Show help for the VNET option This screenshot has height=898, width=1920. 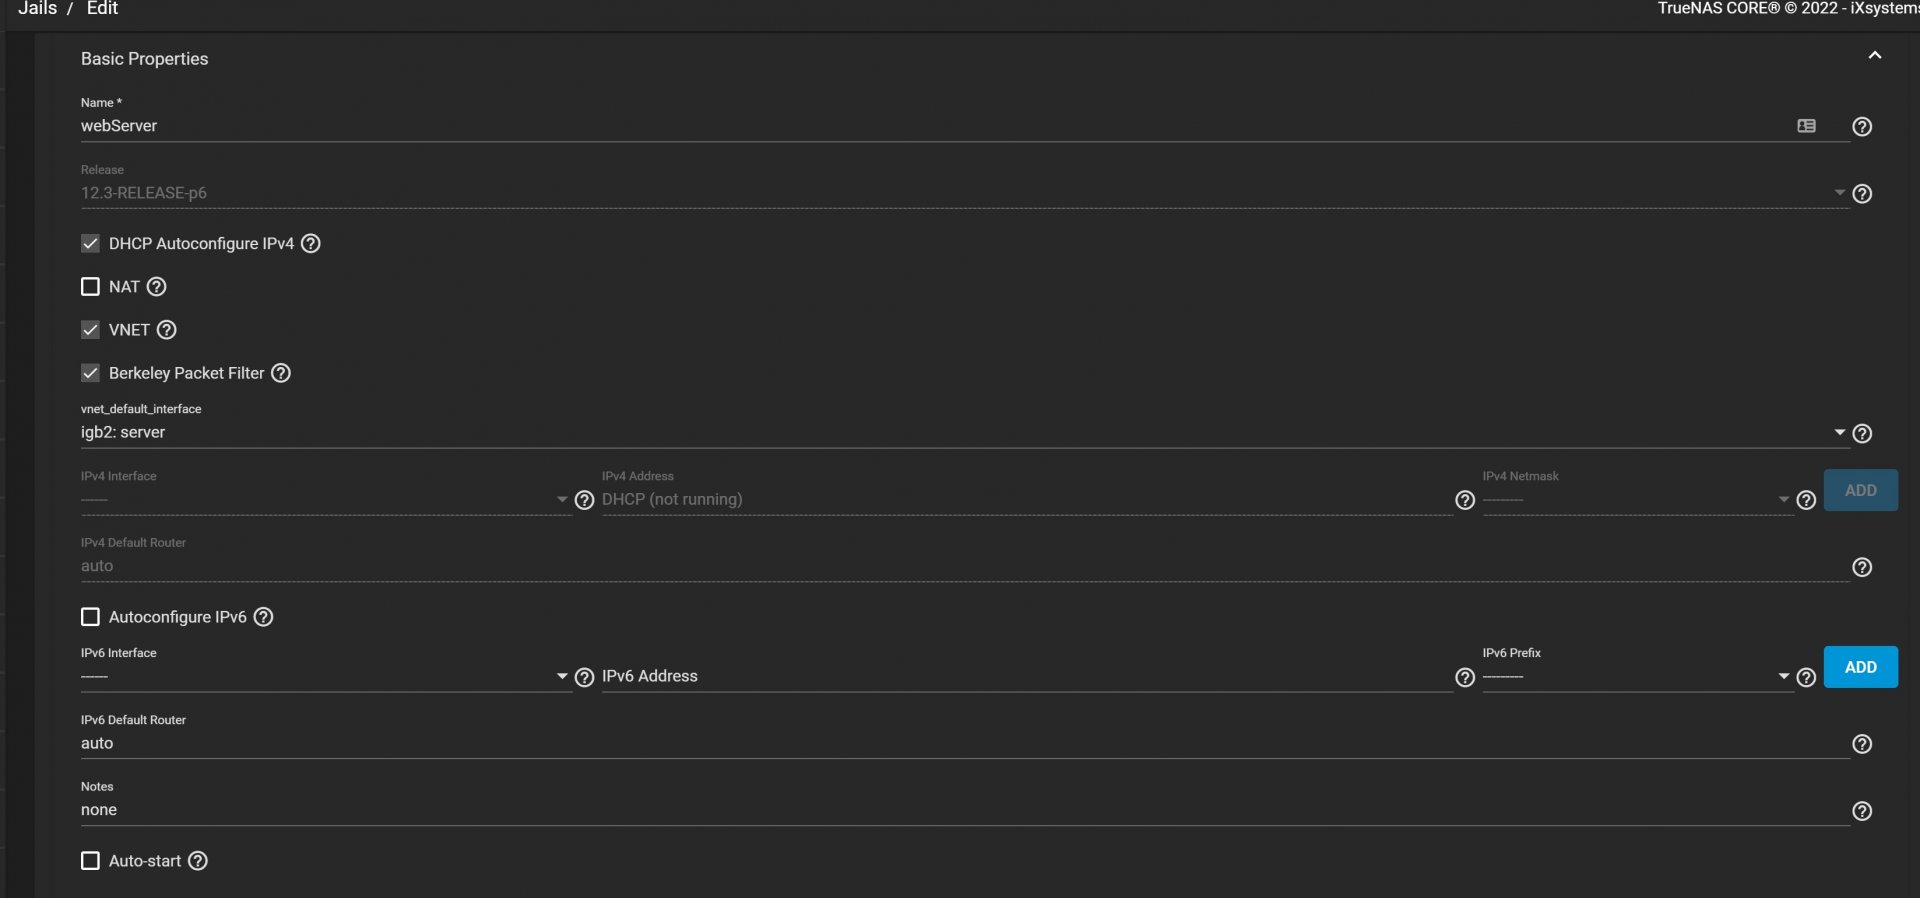[167, 330]
